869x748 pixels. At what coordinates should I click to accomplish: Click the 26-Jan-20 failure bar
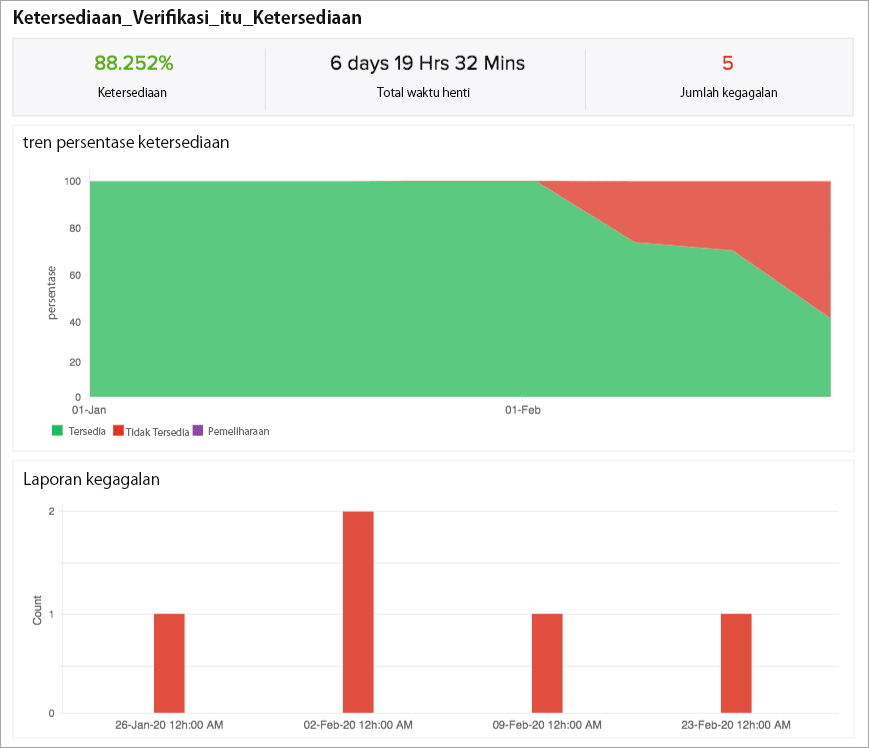pyautogui.click(x=169, y=663)
